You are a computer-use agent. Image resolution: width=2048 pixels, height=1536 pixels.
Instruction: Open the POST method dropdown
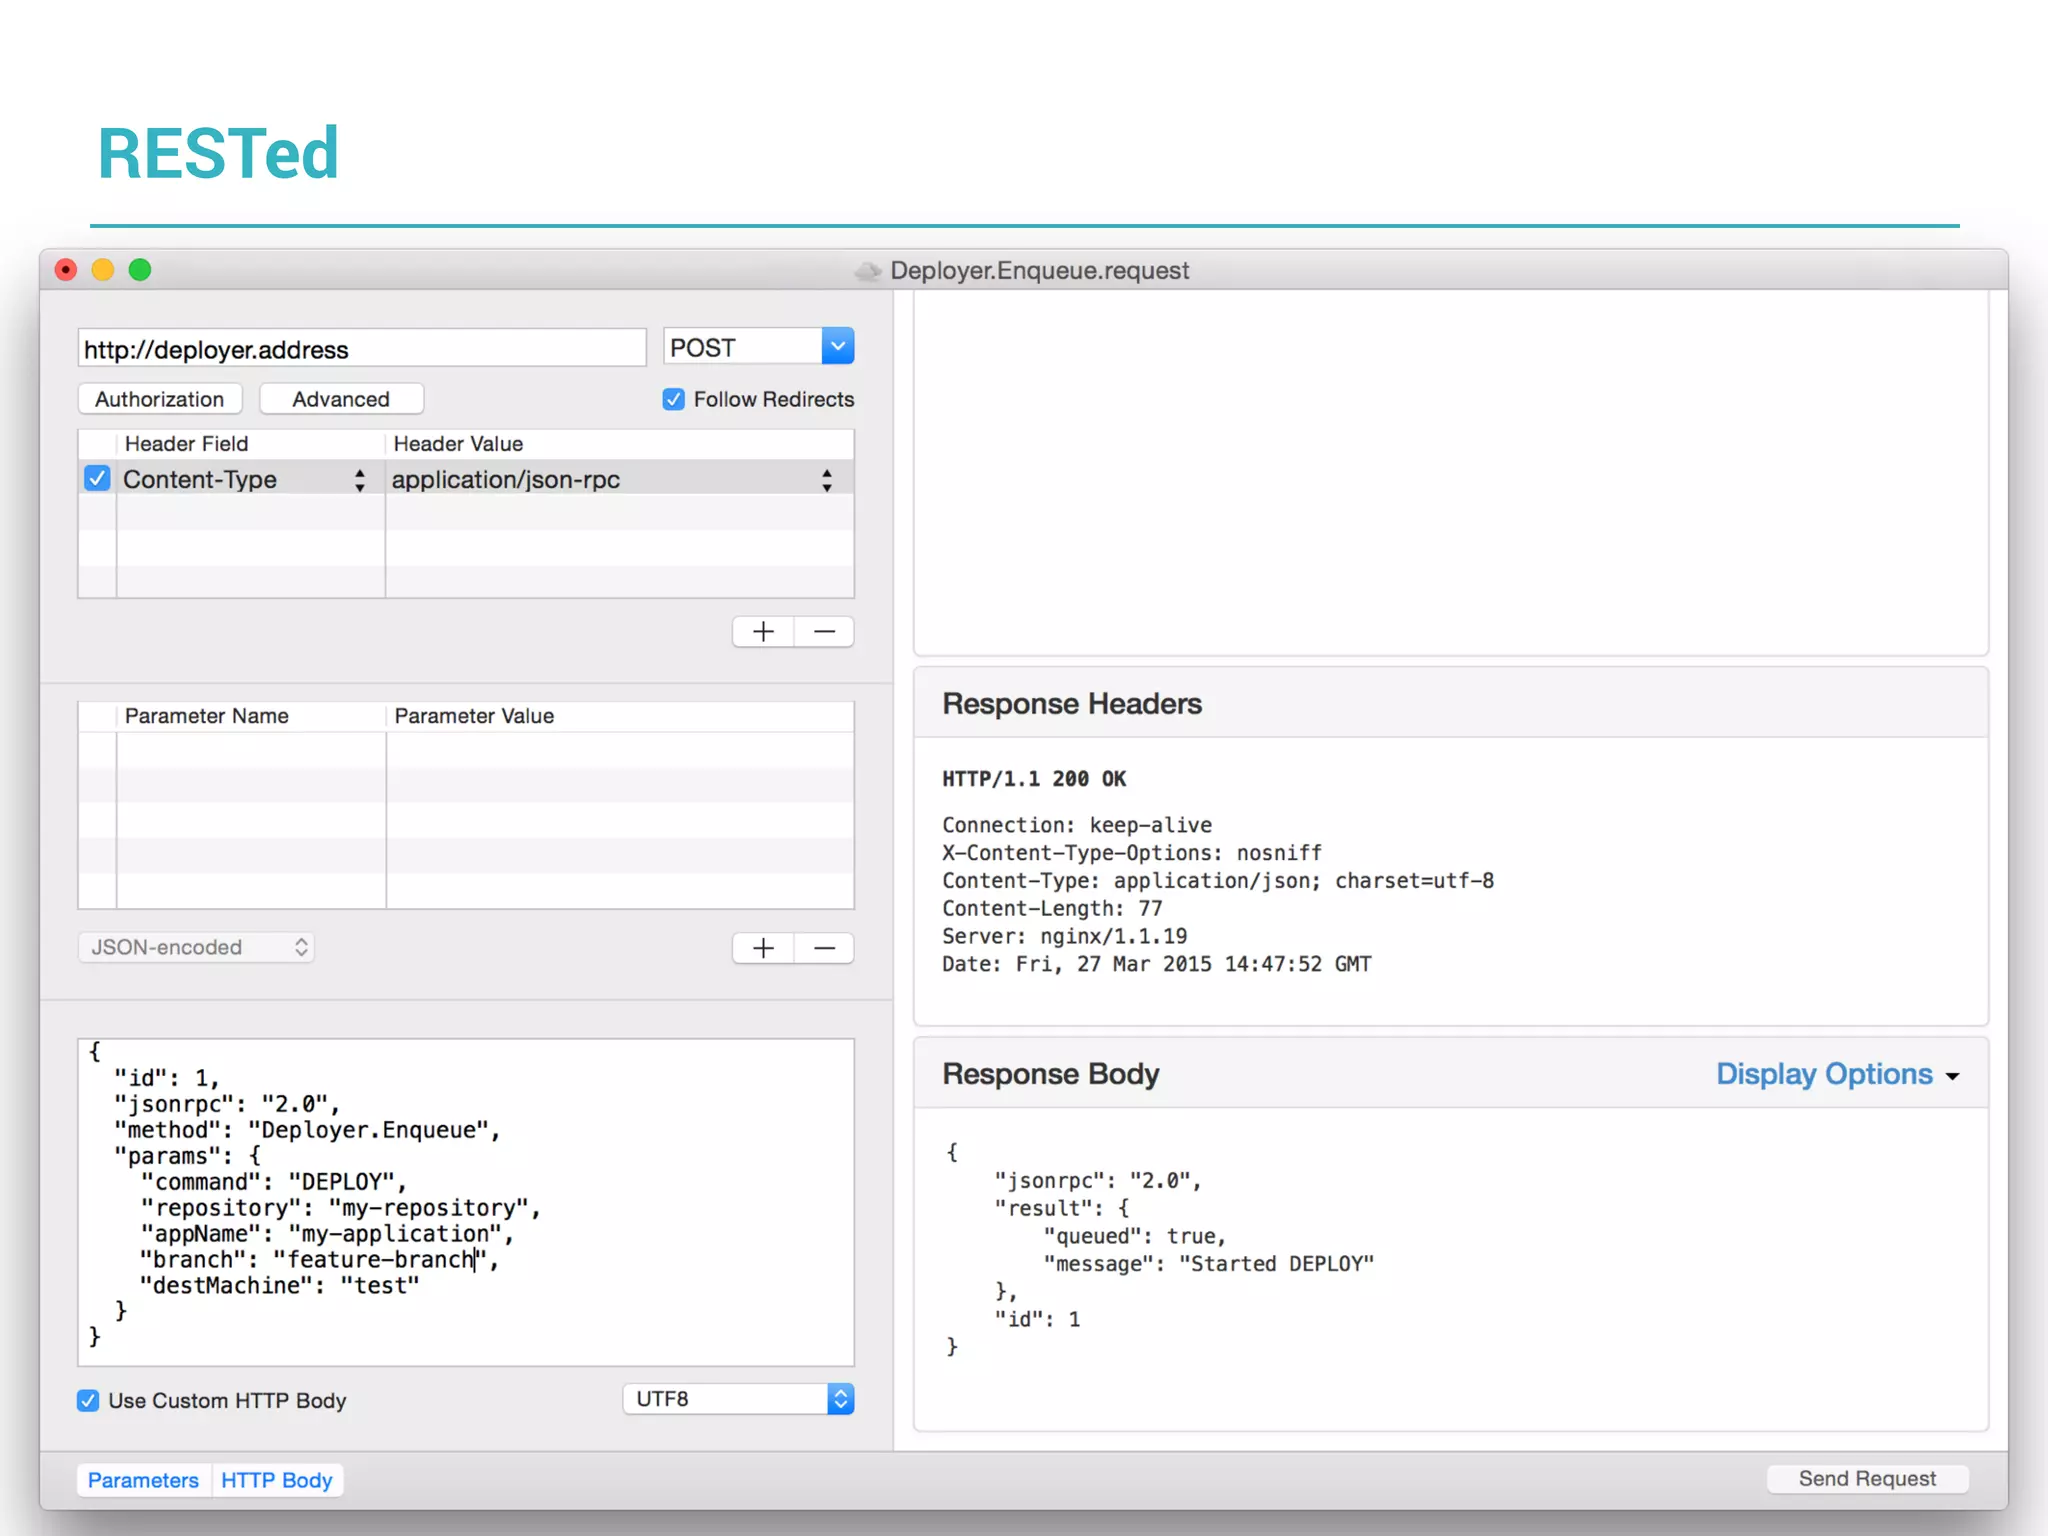point(838,347)
